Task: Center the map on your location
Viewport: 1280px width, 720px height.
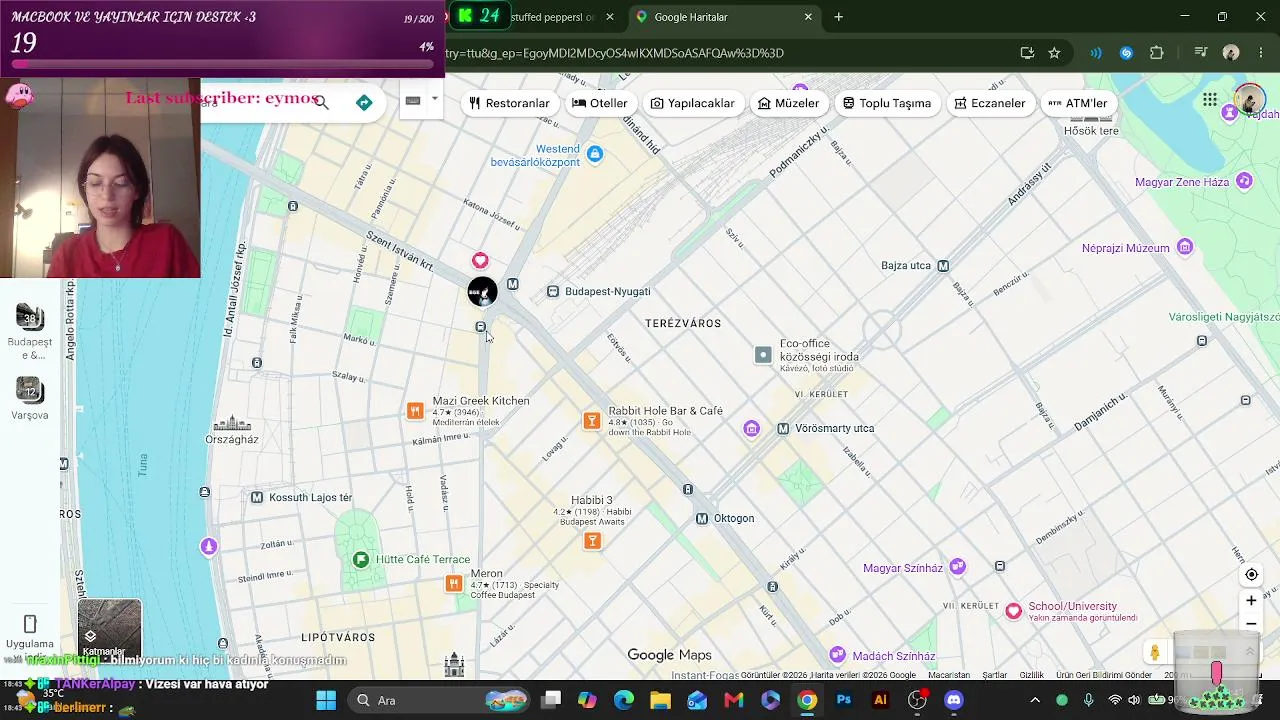Action: (x=1251, y=575)
